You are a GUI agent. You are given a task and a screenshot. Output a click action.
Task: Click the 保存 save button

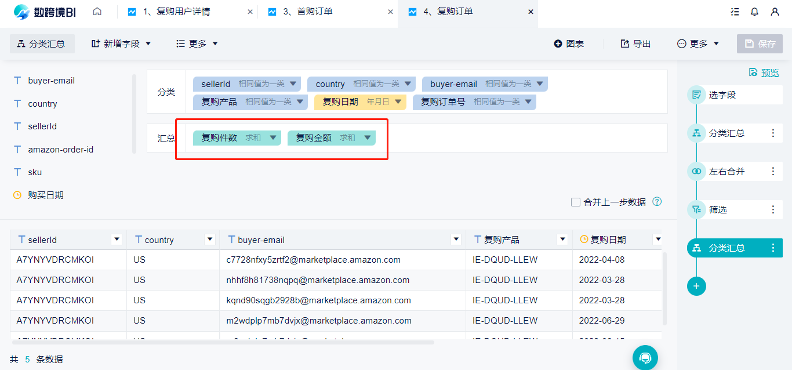(x=760, y=44)
